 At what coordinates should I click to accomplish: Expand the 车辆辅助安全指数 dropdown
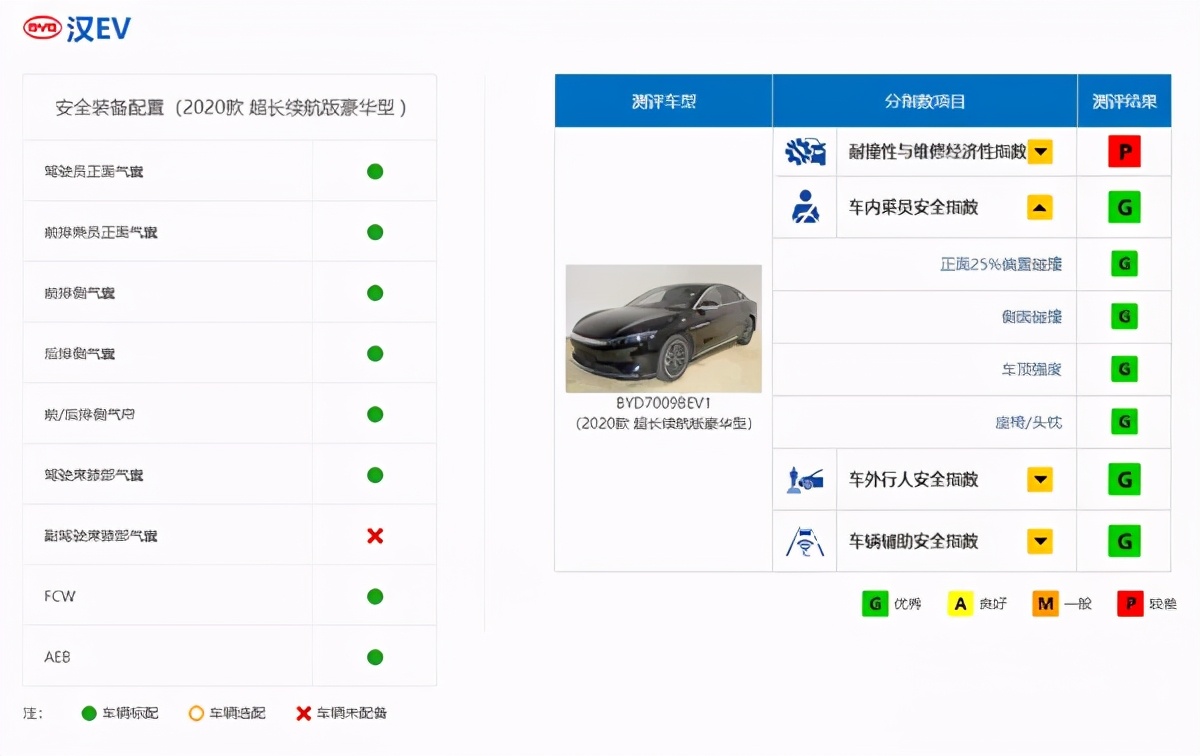click(1040, 541)
